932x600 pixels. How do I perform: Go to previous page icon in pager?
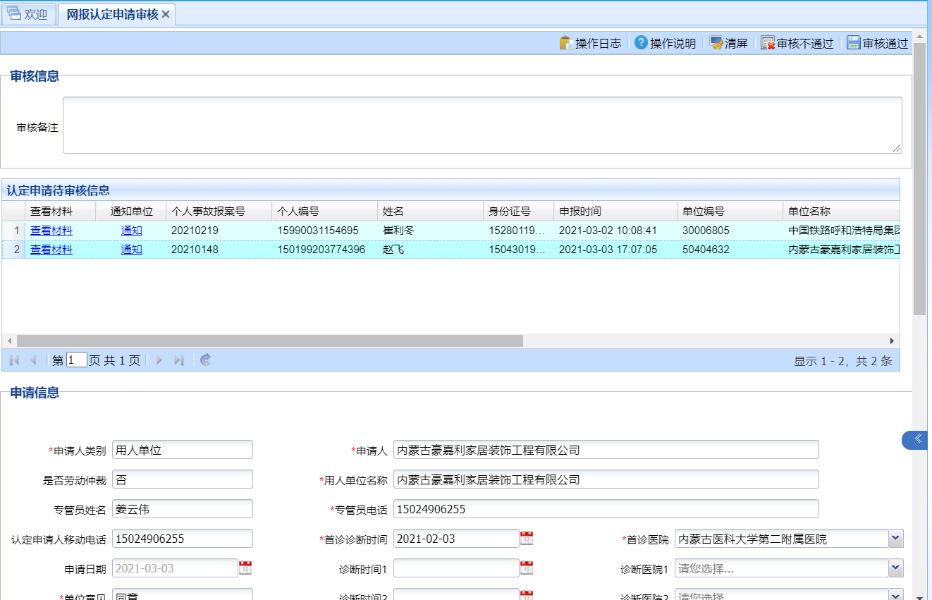click(x=33, y=360)
